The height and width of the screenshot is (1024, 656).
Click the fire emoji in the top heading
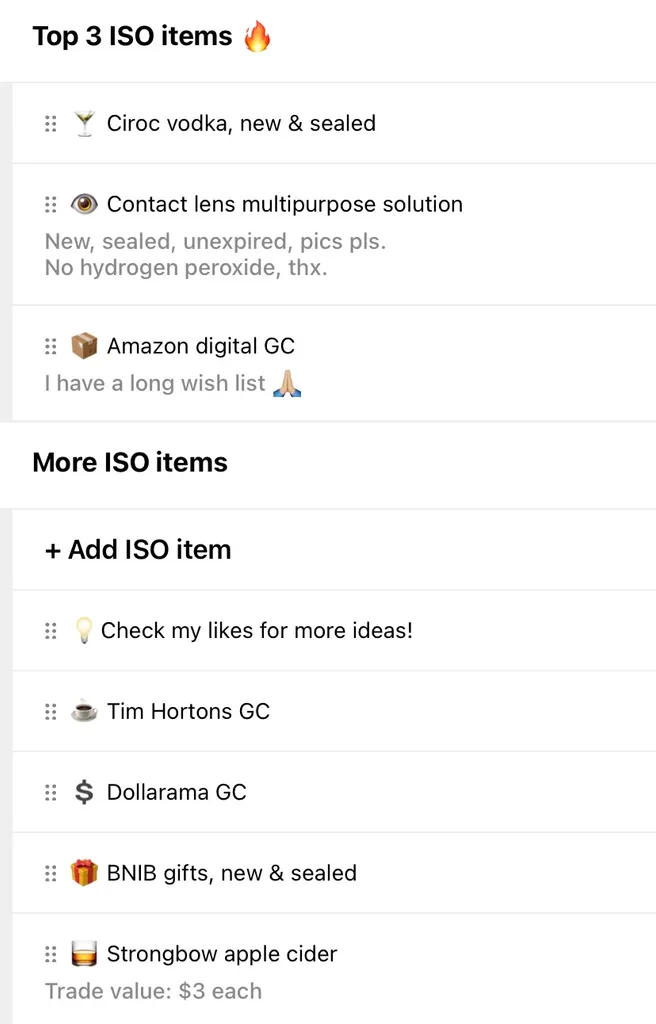pyautogui.click(x=259, y=35)
